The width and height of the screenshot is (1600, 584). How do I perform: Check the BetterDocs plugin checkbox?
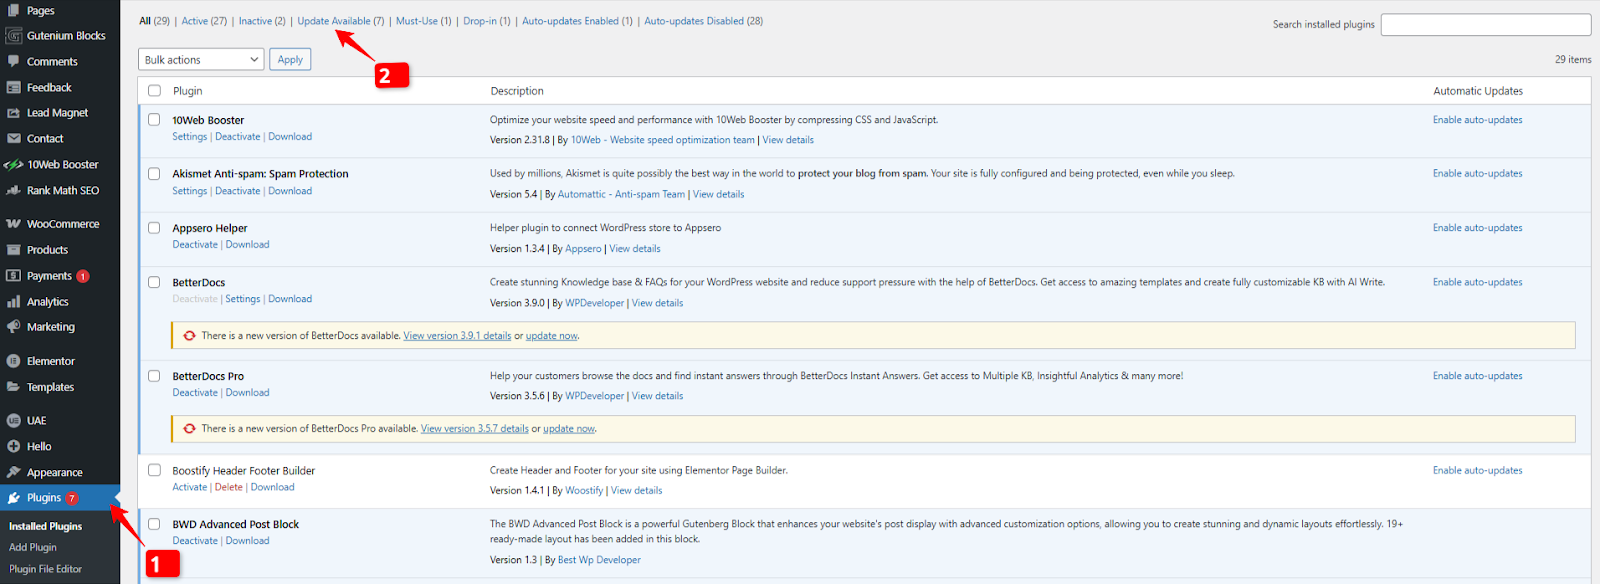(x=154, y=282)
